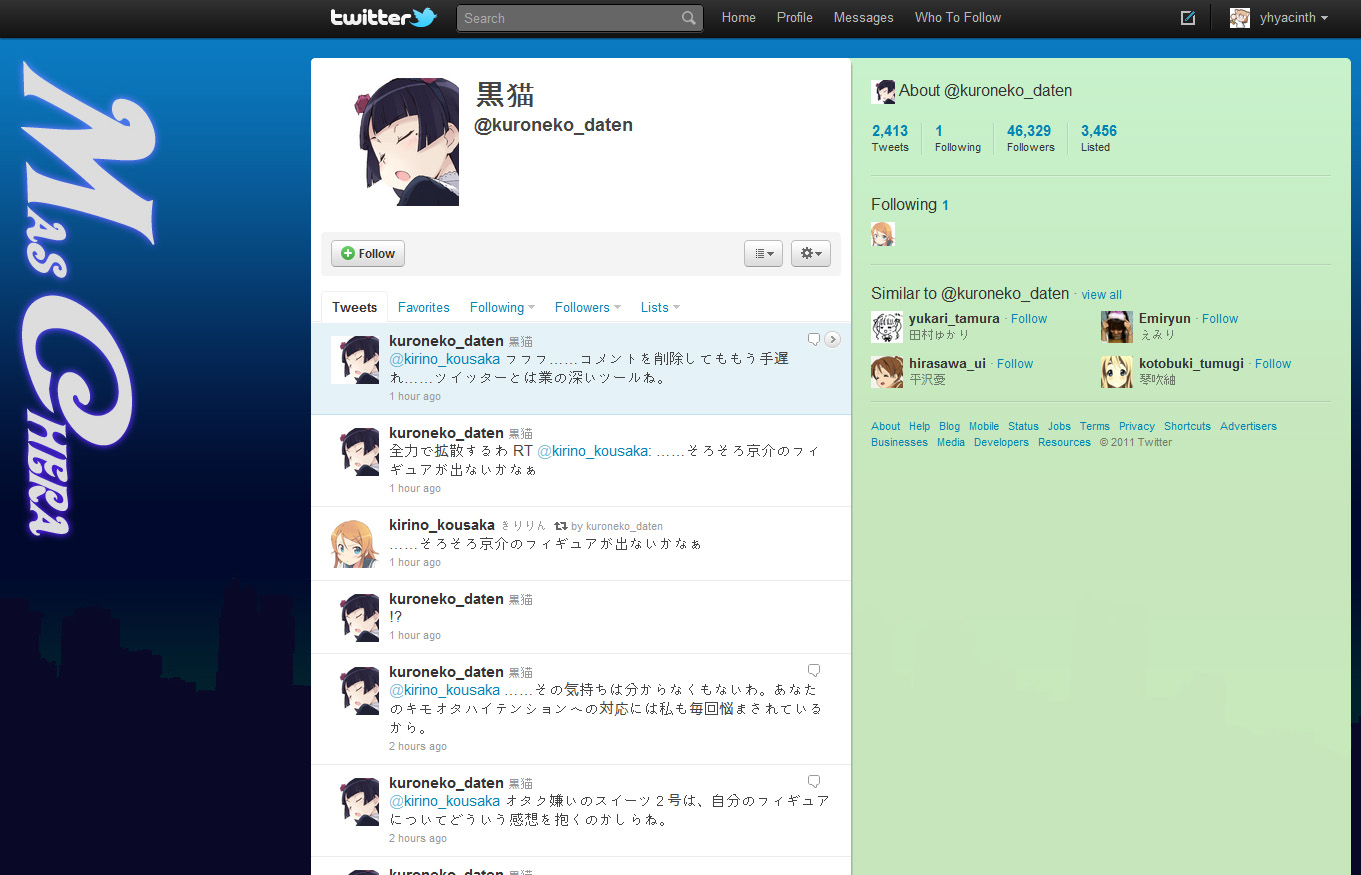The height and width of the screenshot is (875, 1361).
Task: Open the Followers tab dropdown
Action: point(588,307)
